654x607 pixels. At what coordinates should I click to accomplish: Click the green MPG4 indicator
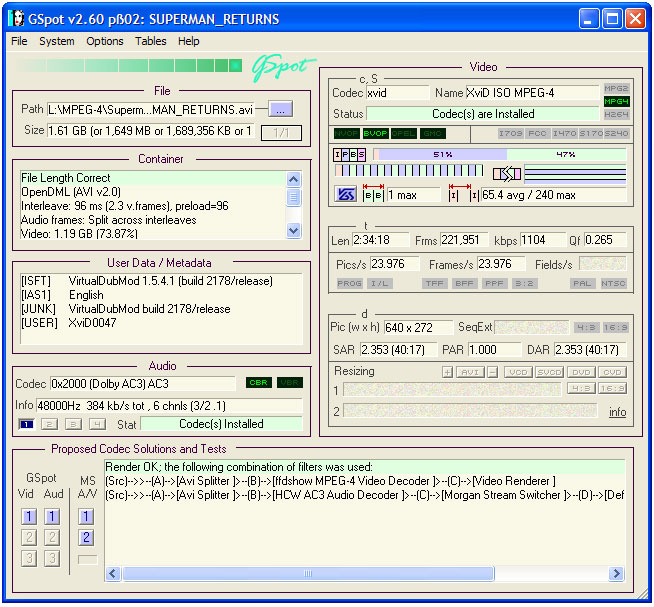pos(616,101)
